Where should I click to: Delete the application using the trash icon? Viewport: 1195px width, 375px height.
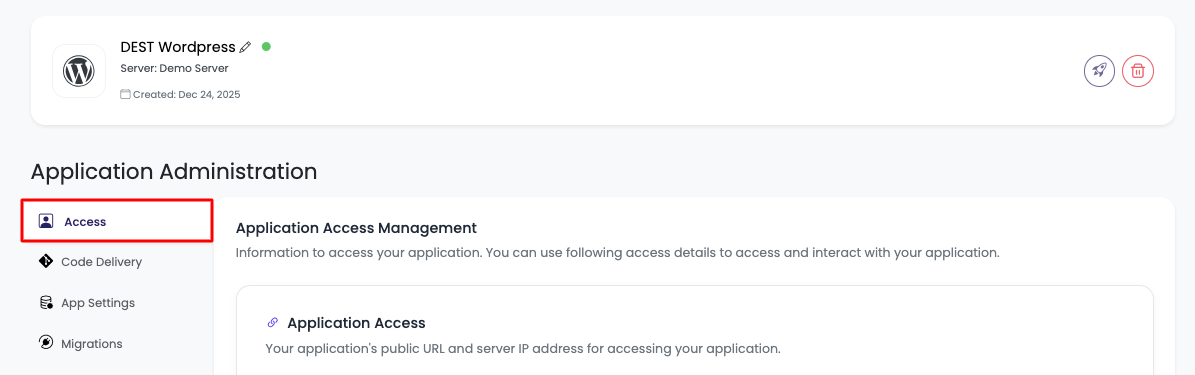(x=1138, y=71)
